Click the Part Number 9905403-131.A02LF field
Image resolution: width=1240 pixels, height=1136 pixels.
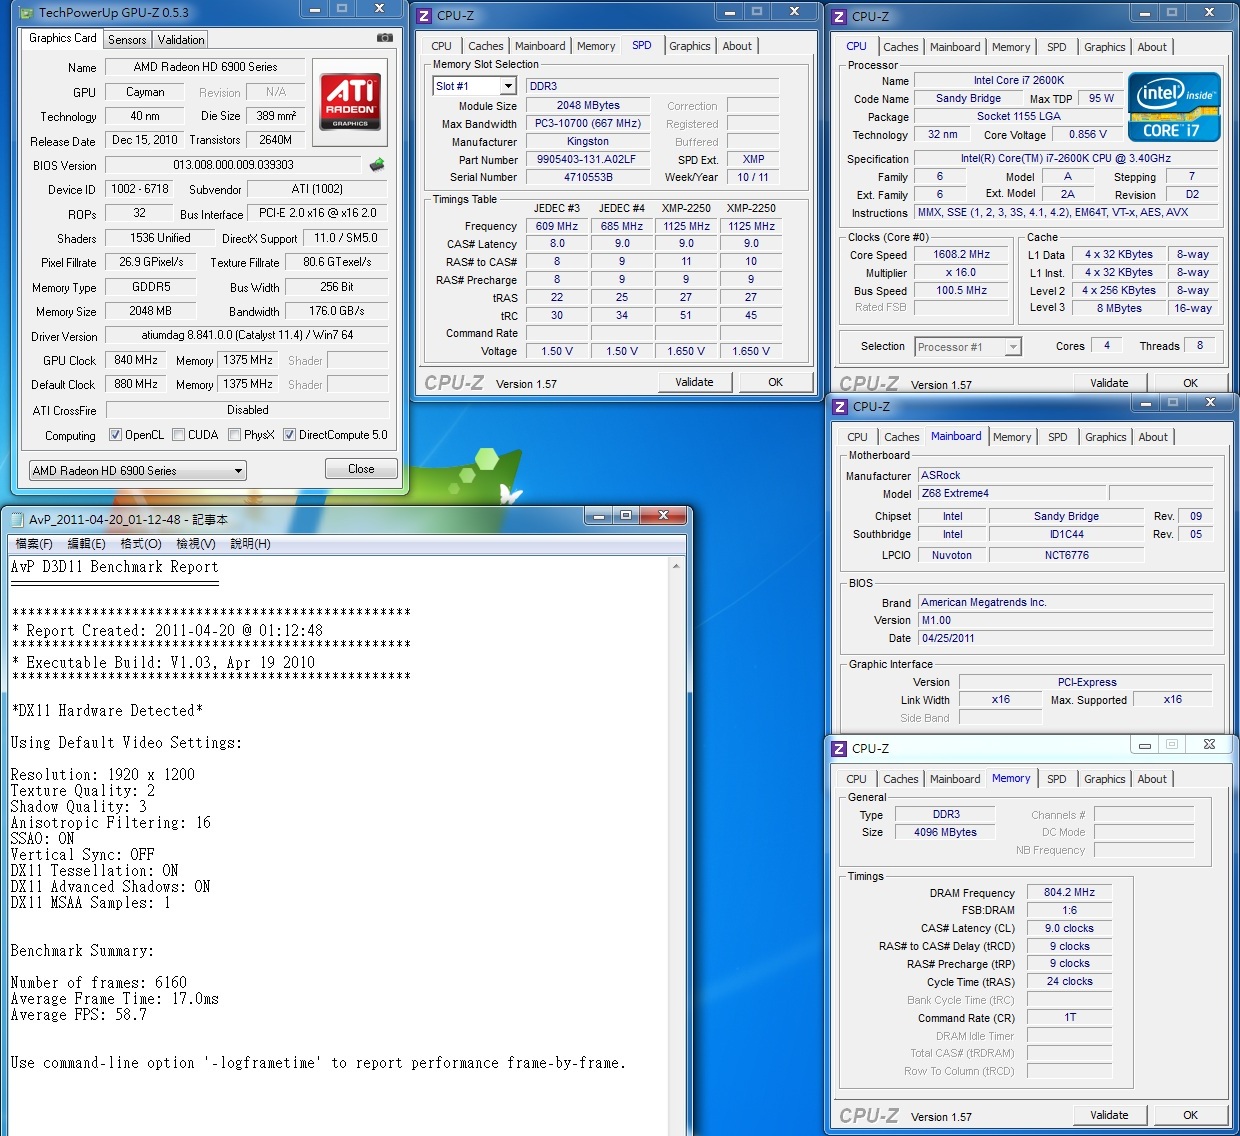(586, 159)
